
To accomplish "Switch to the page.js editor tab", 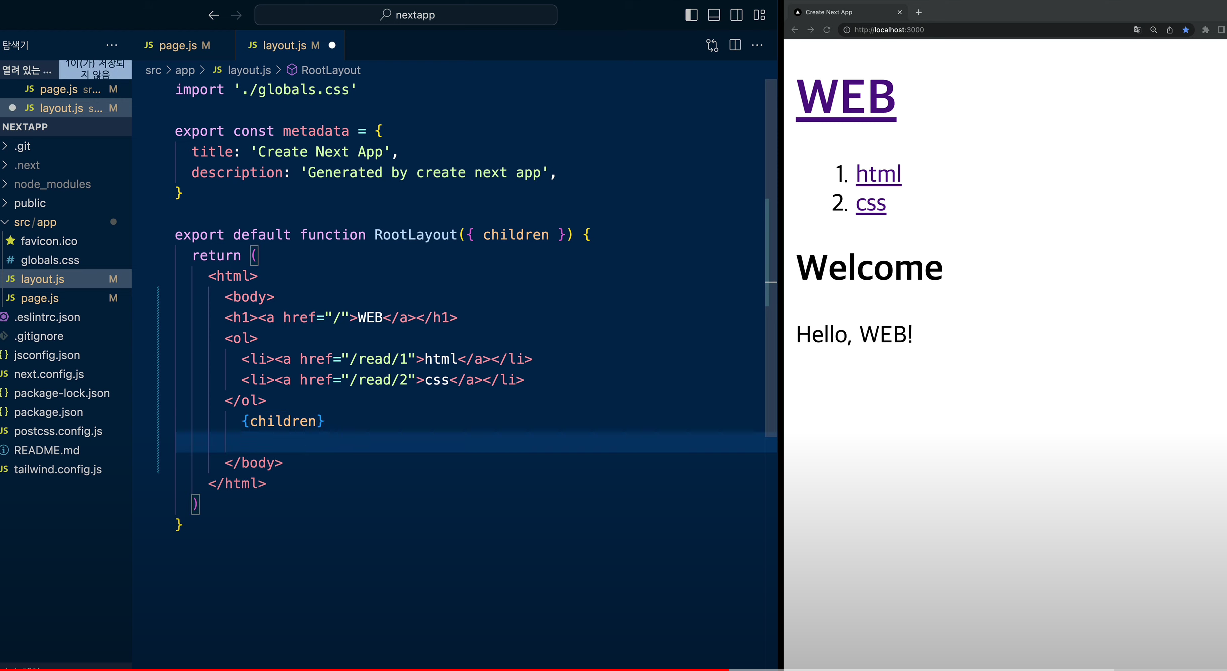I will 184,45.
